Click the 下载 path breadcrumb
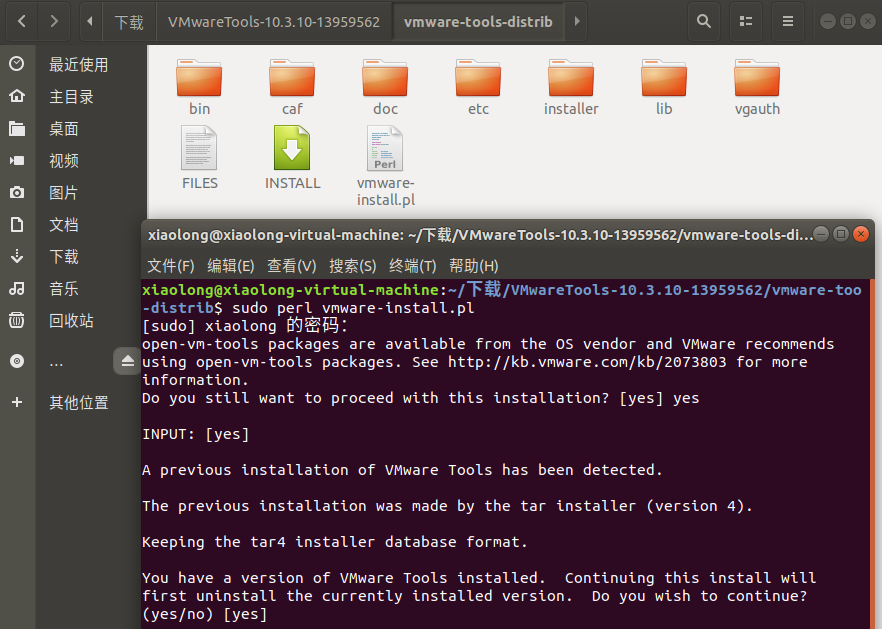 129,22
